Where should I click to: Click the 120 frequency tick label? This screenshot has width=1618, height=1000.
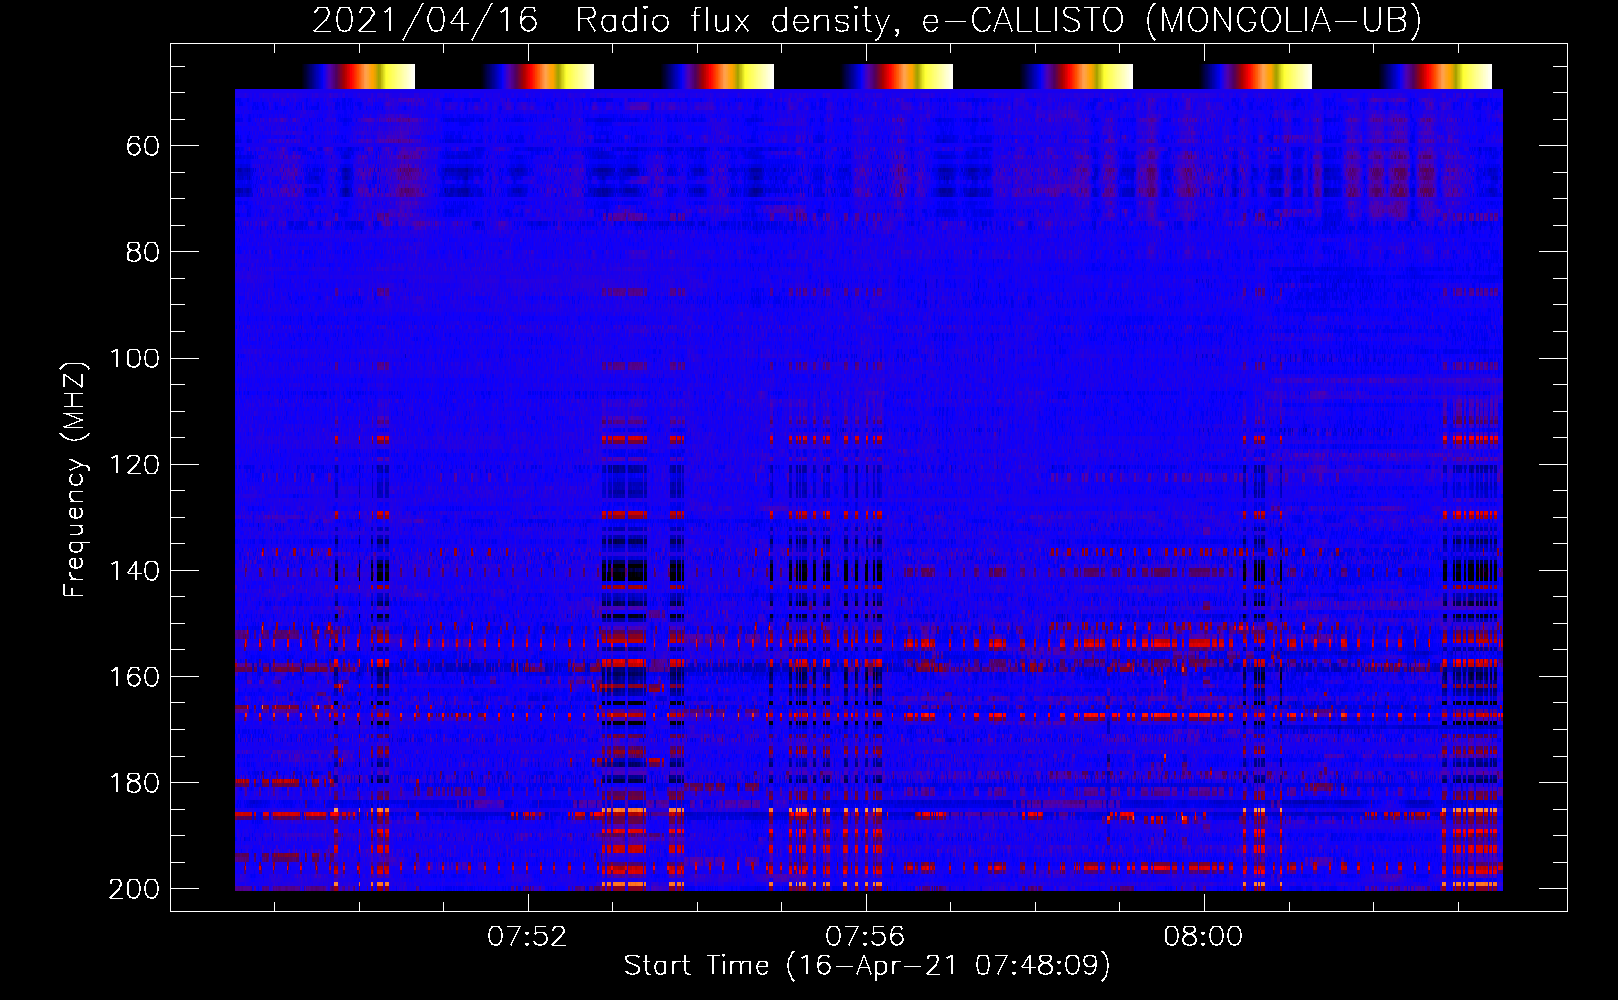[x=135, y=465]
